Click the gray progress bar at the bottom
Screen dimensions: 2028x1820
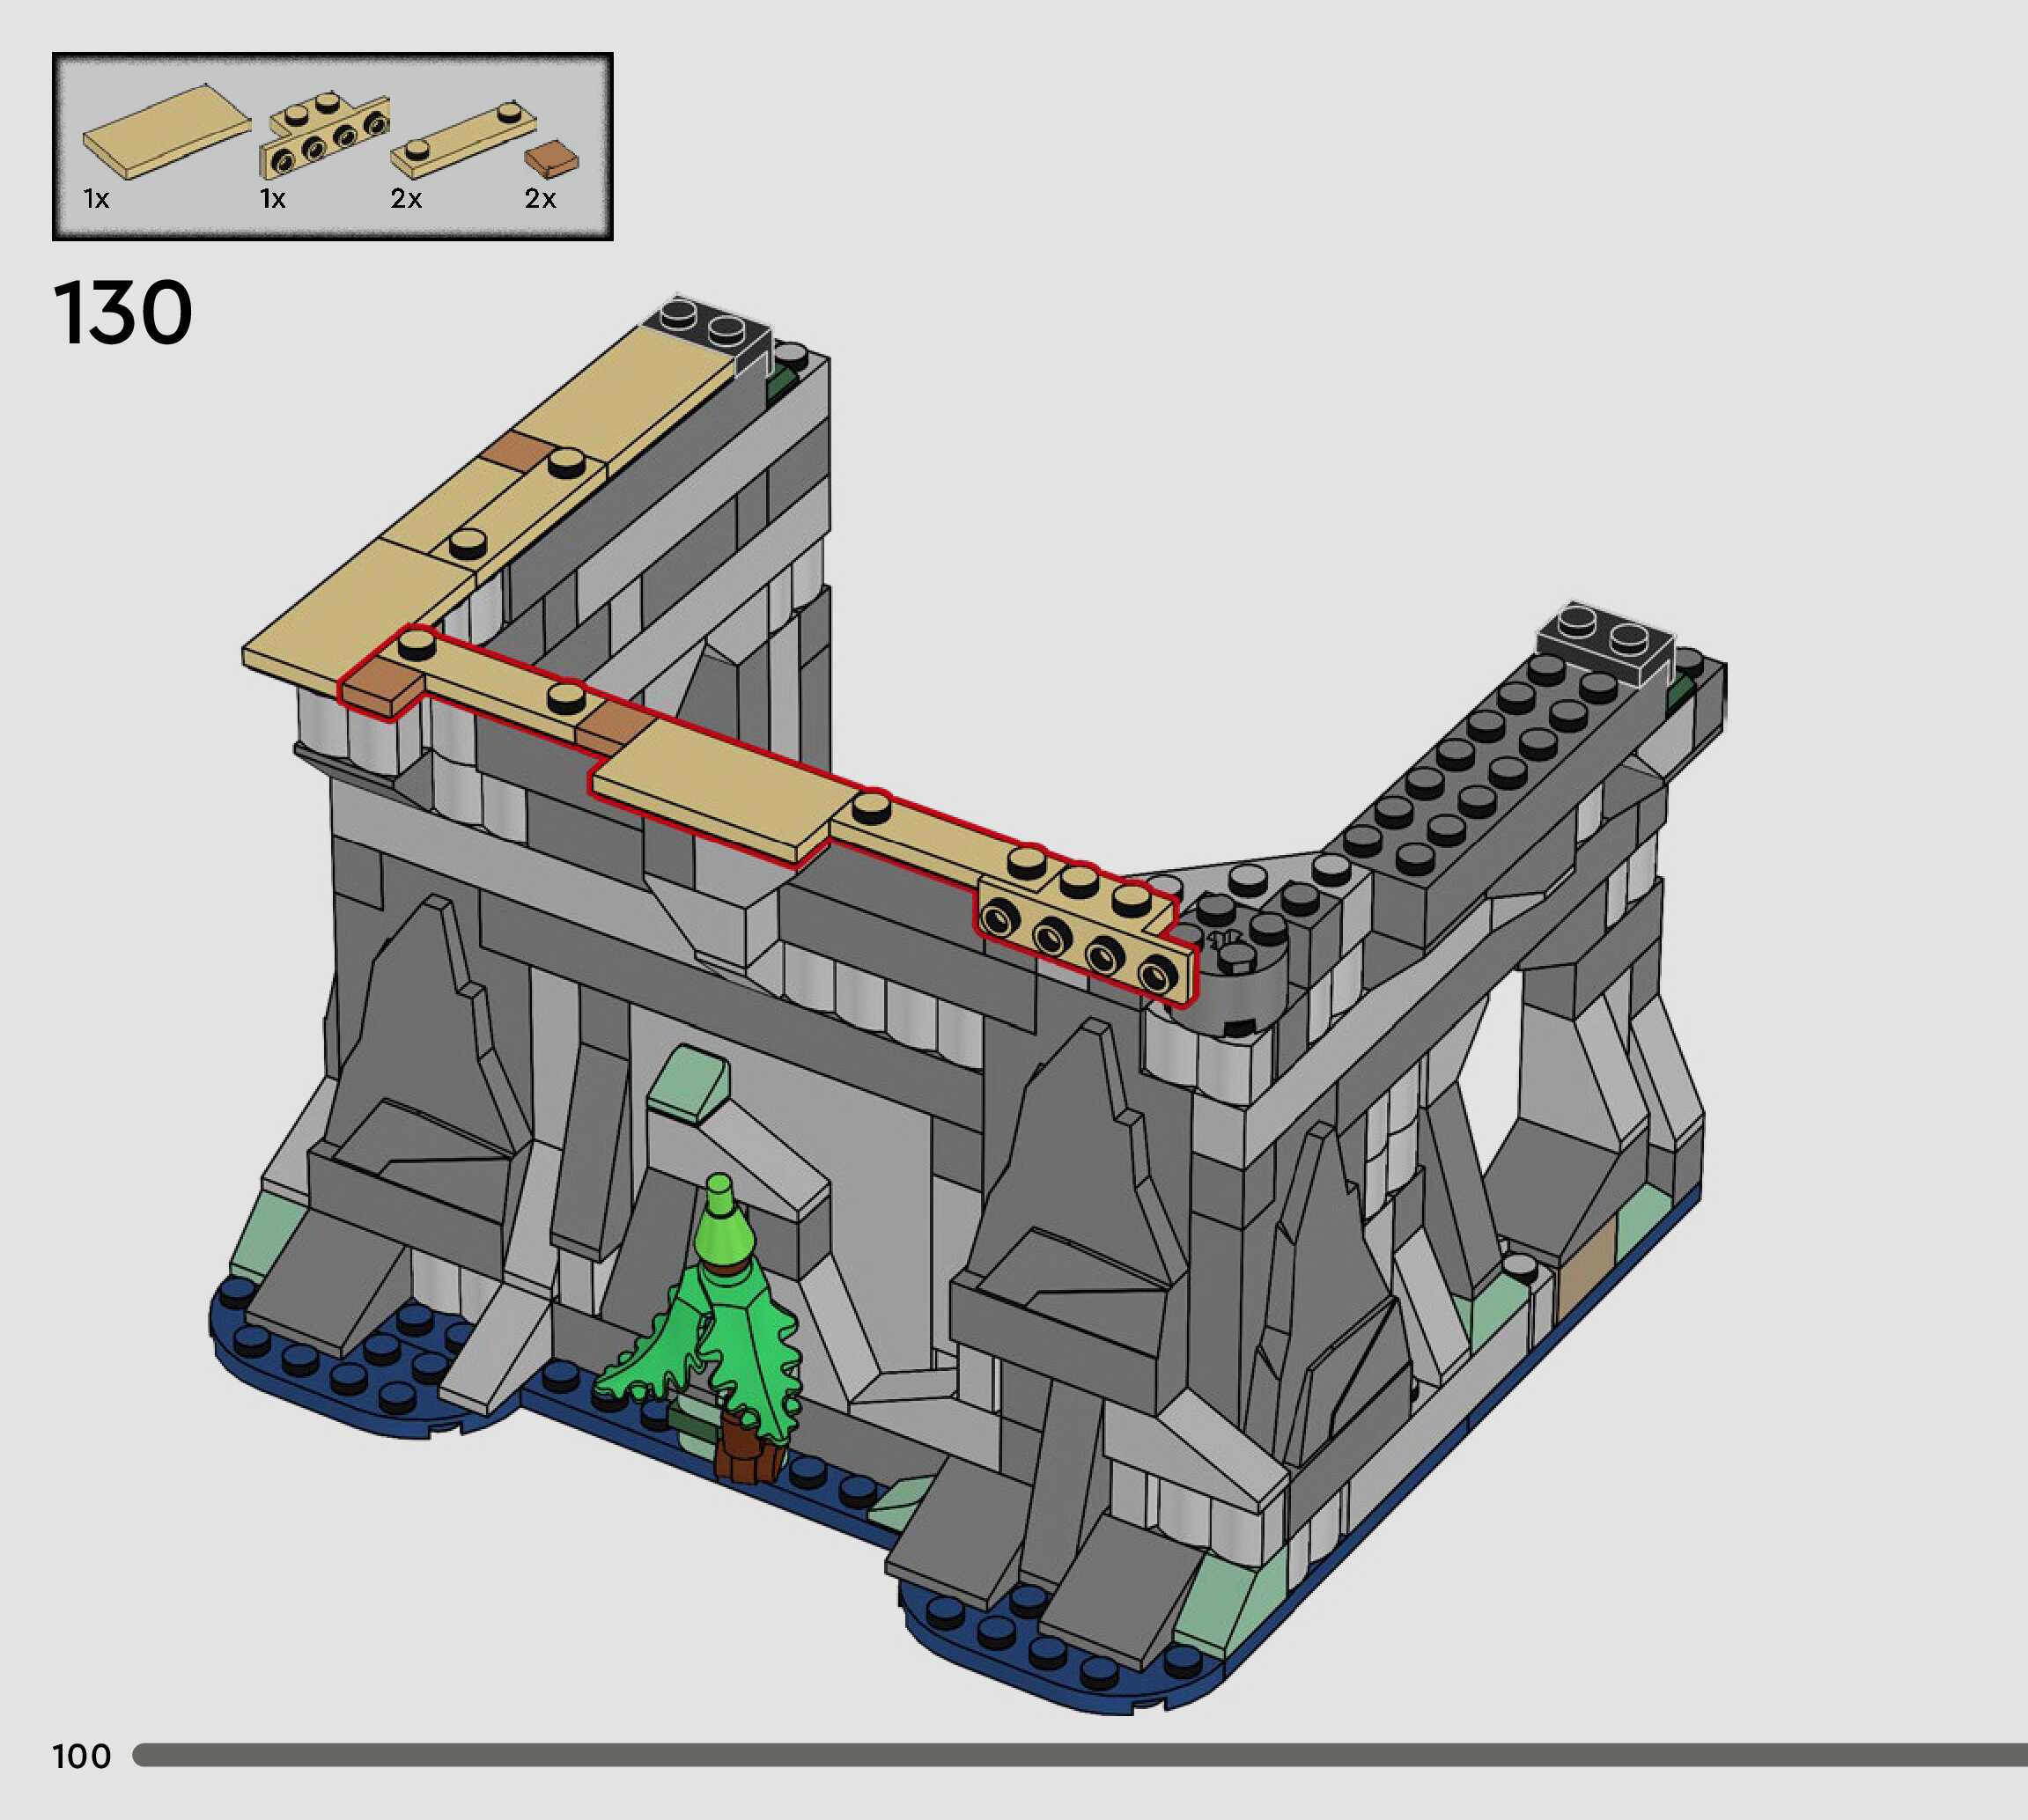(x=1080, y=1753)
